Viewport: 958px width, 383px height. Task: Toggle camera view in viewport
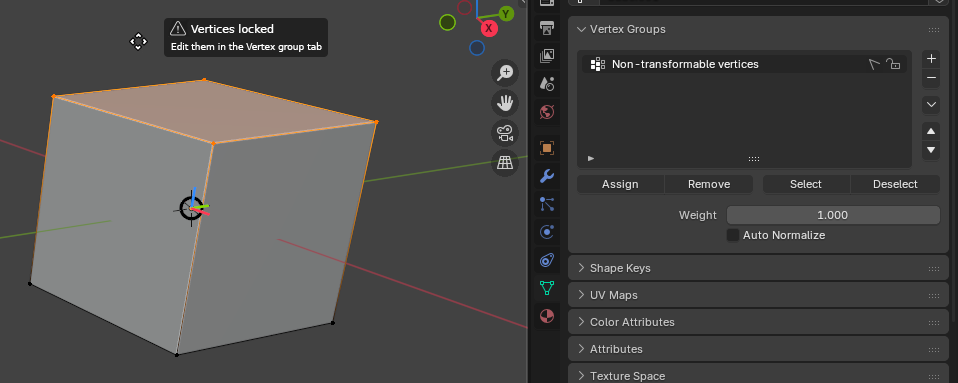(505, 133)
